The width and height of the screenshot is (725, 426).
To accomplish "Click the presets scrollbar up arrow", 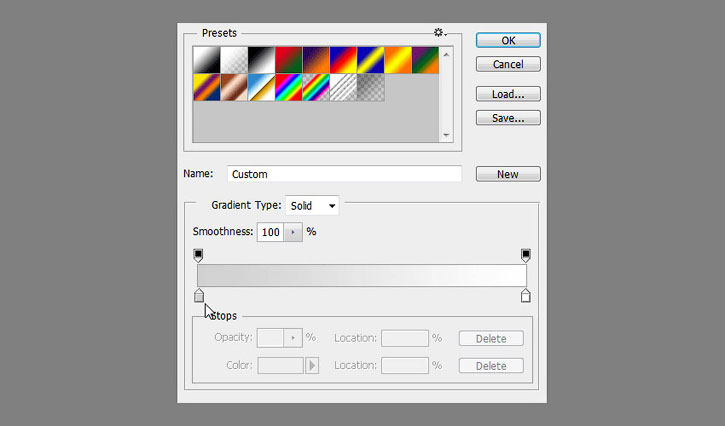I will 446,55.
